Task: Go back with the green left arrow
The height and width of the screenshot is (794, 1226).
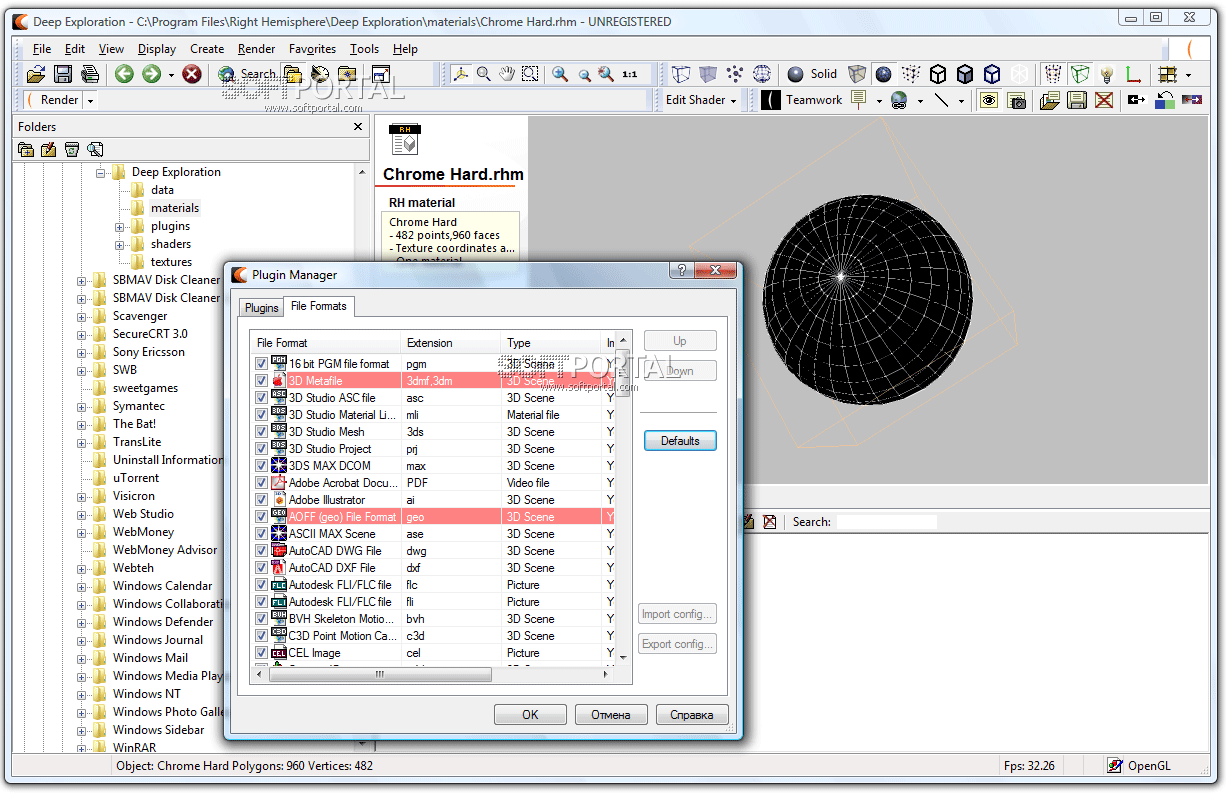Action: [124, 74]
